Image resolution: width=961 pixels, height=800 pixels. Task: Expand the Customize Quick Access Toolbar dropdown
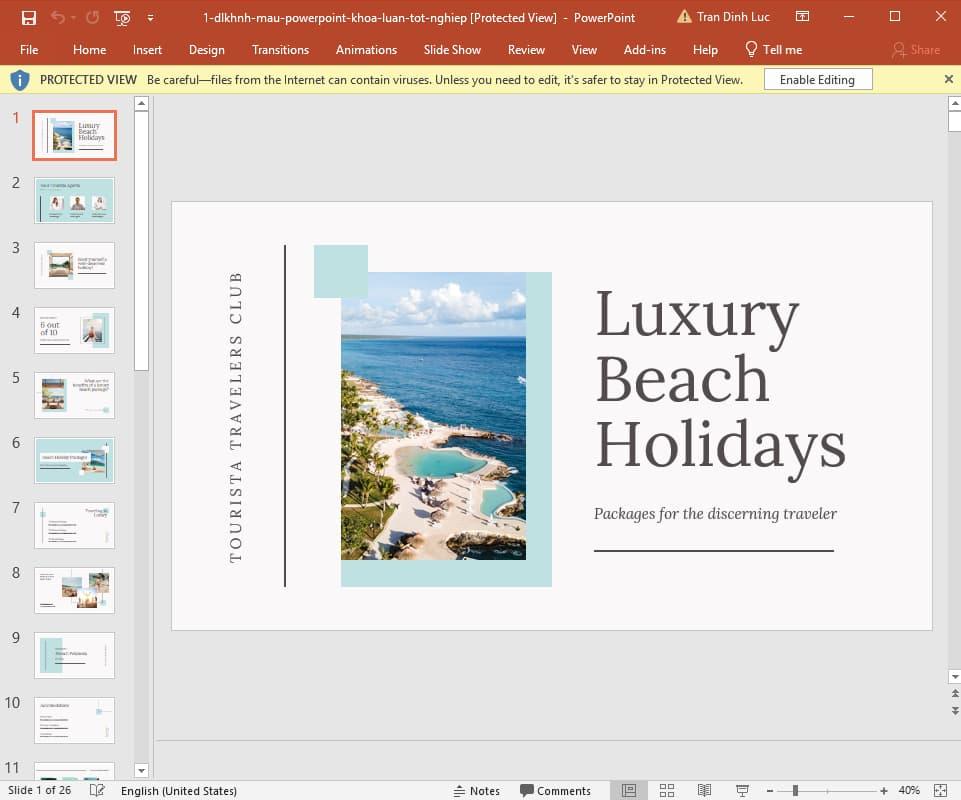pos(150,17)
